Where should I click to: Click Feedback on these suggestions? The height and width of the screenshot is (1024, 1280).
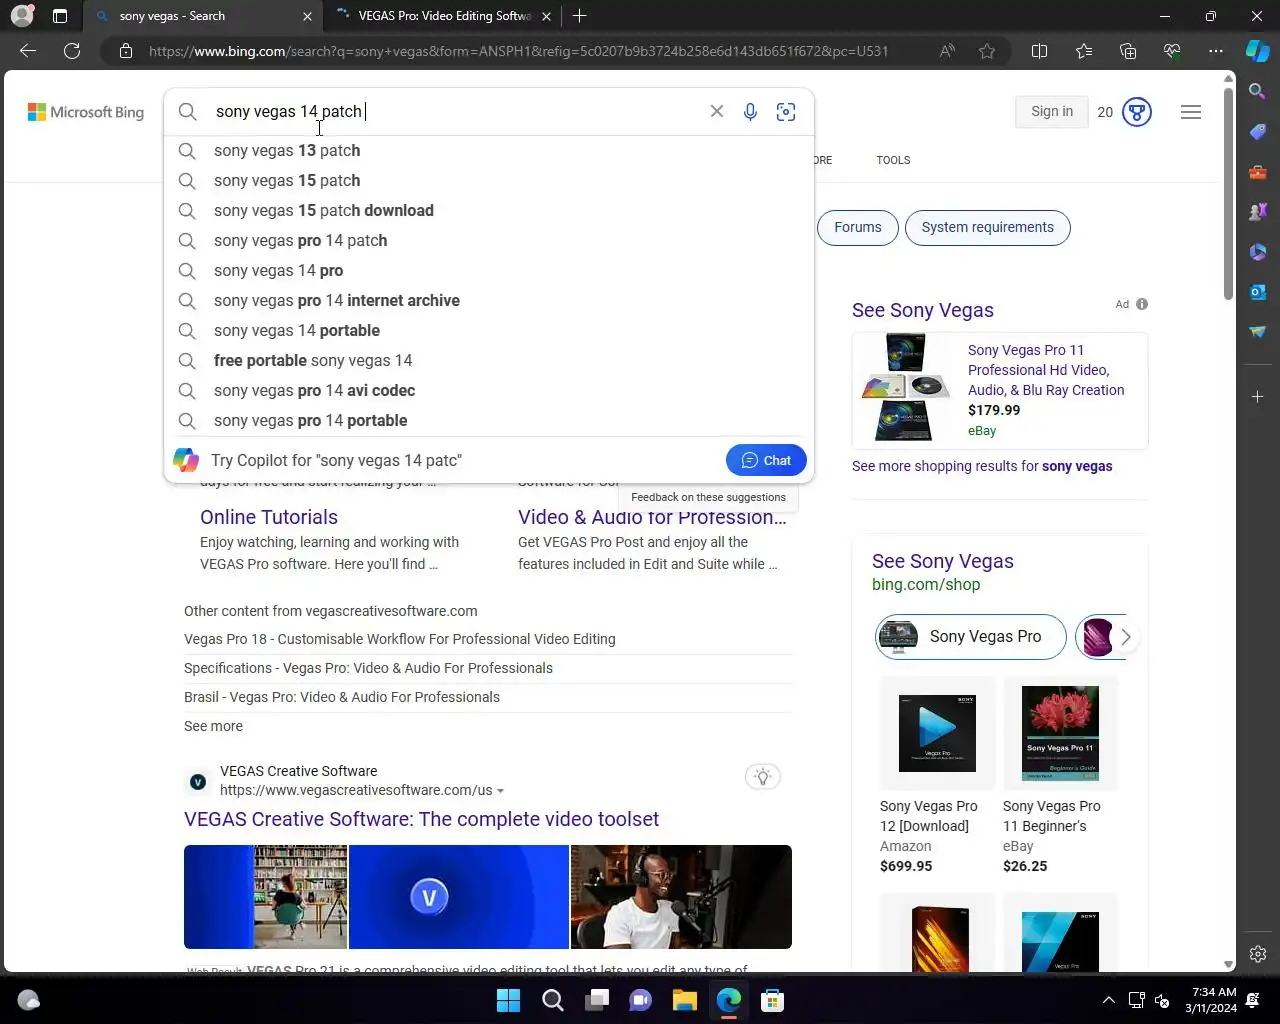pyautogui.click(x=708, y=497)
